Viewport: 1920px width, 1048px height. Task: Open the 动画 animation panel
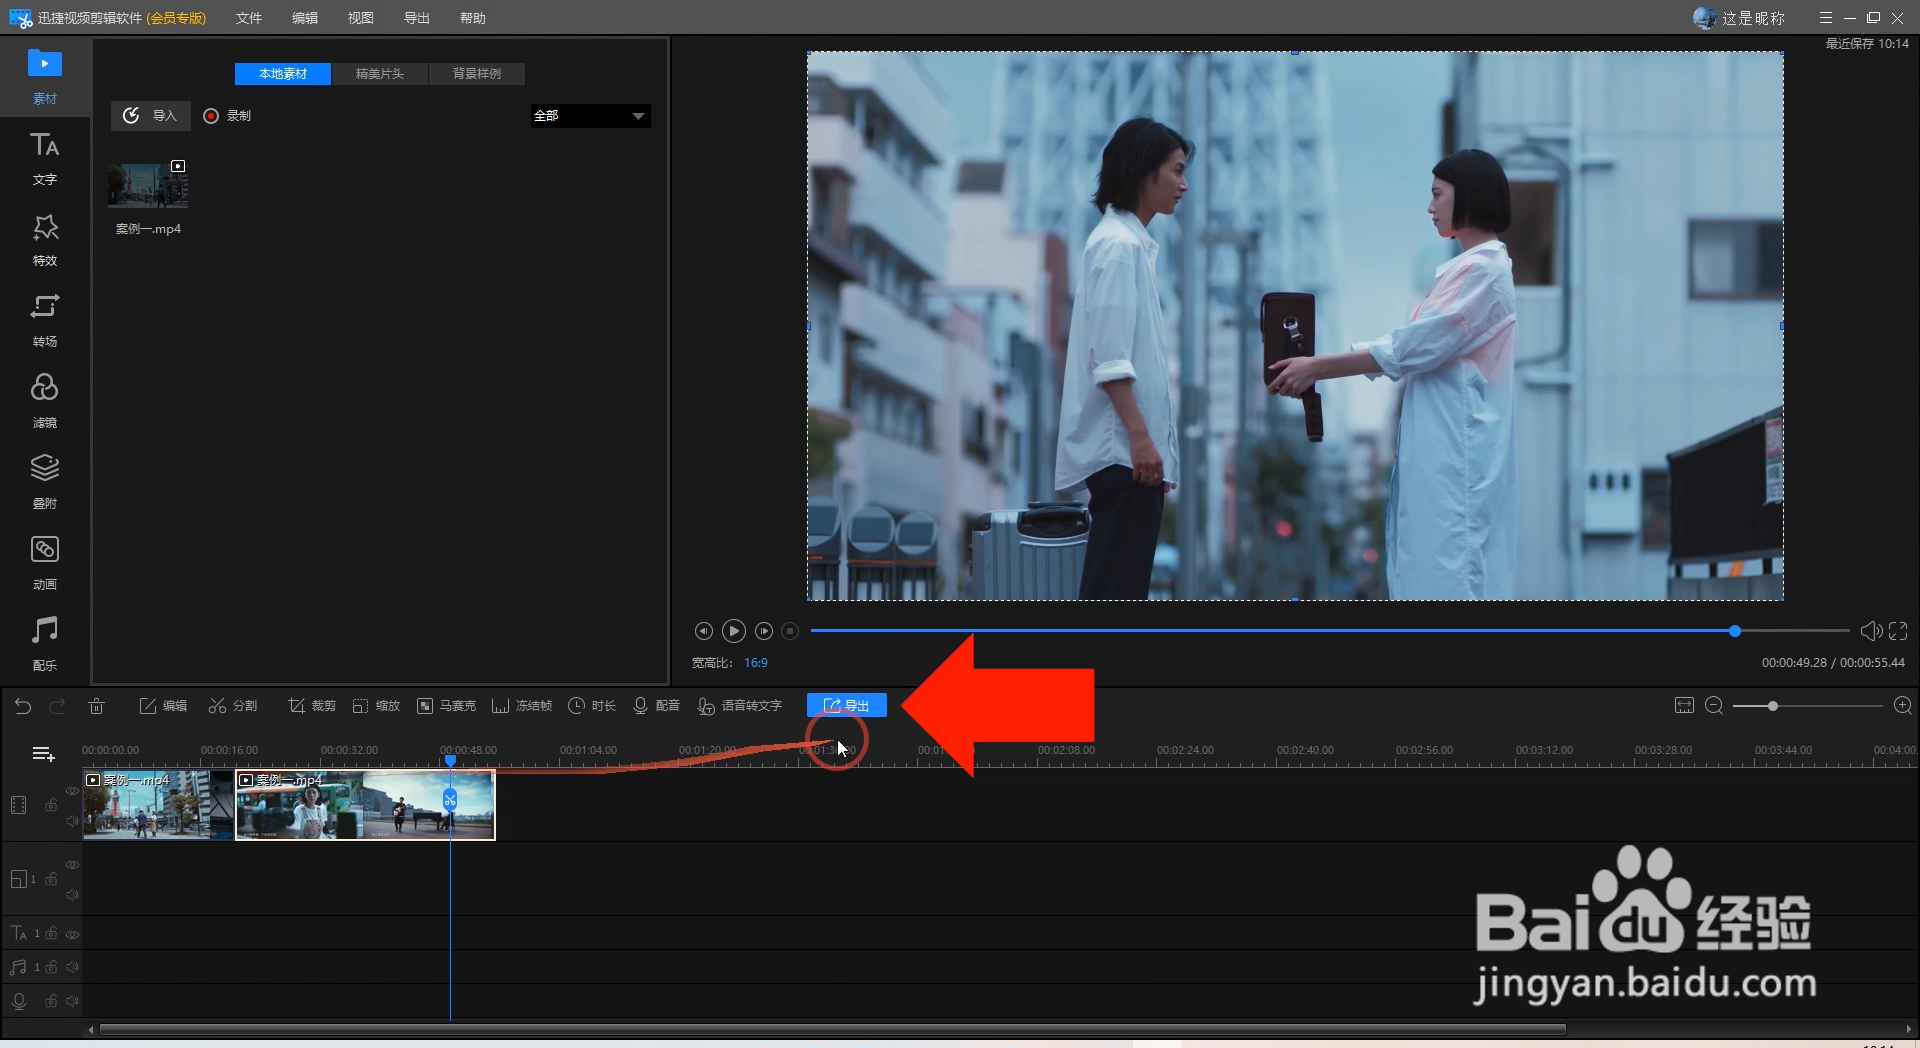click(x=44, y=563)
